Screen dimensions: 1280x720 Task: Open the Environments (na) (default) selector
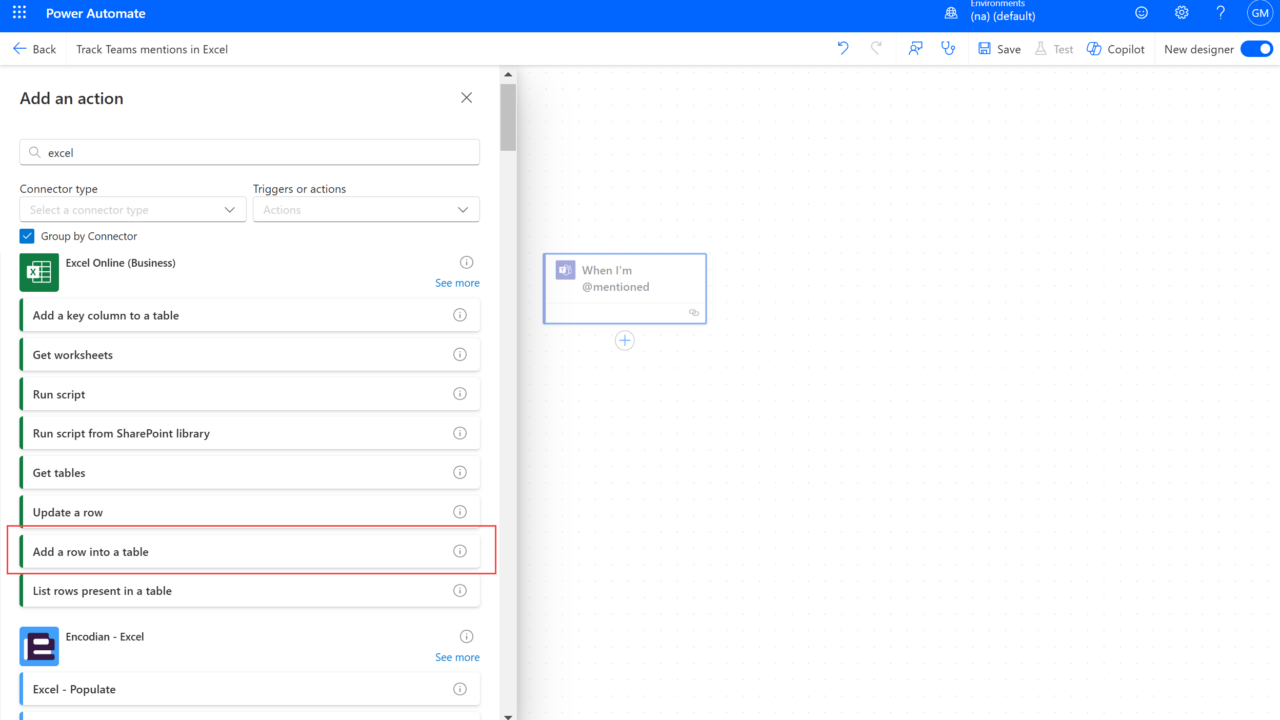[1003, 12]
